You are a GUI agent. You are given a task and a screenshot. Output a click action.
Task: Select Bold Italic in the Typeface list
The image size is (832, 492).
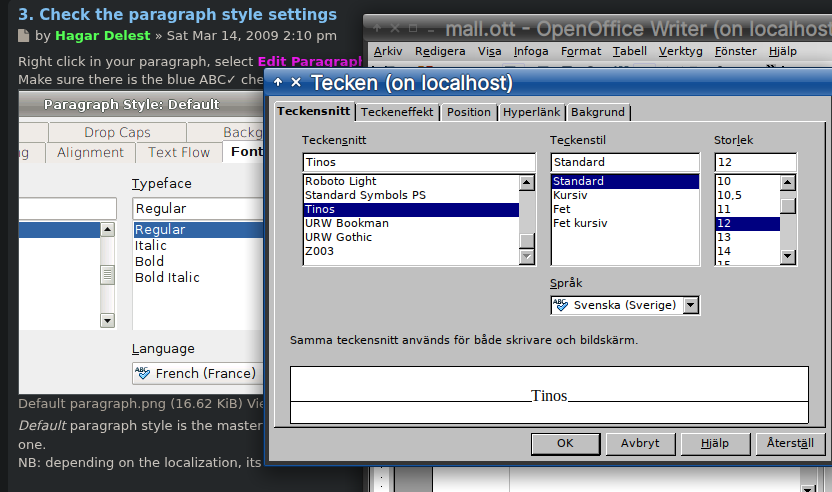point(167,278)
